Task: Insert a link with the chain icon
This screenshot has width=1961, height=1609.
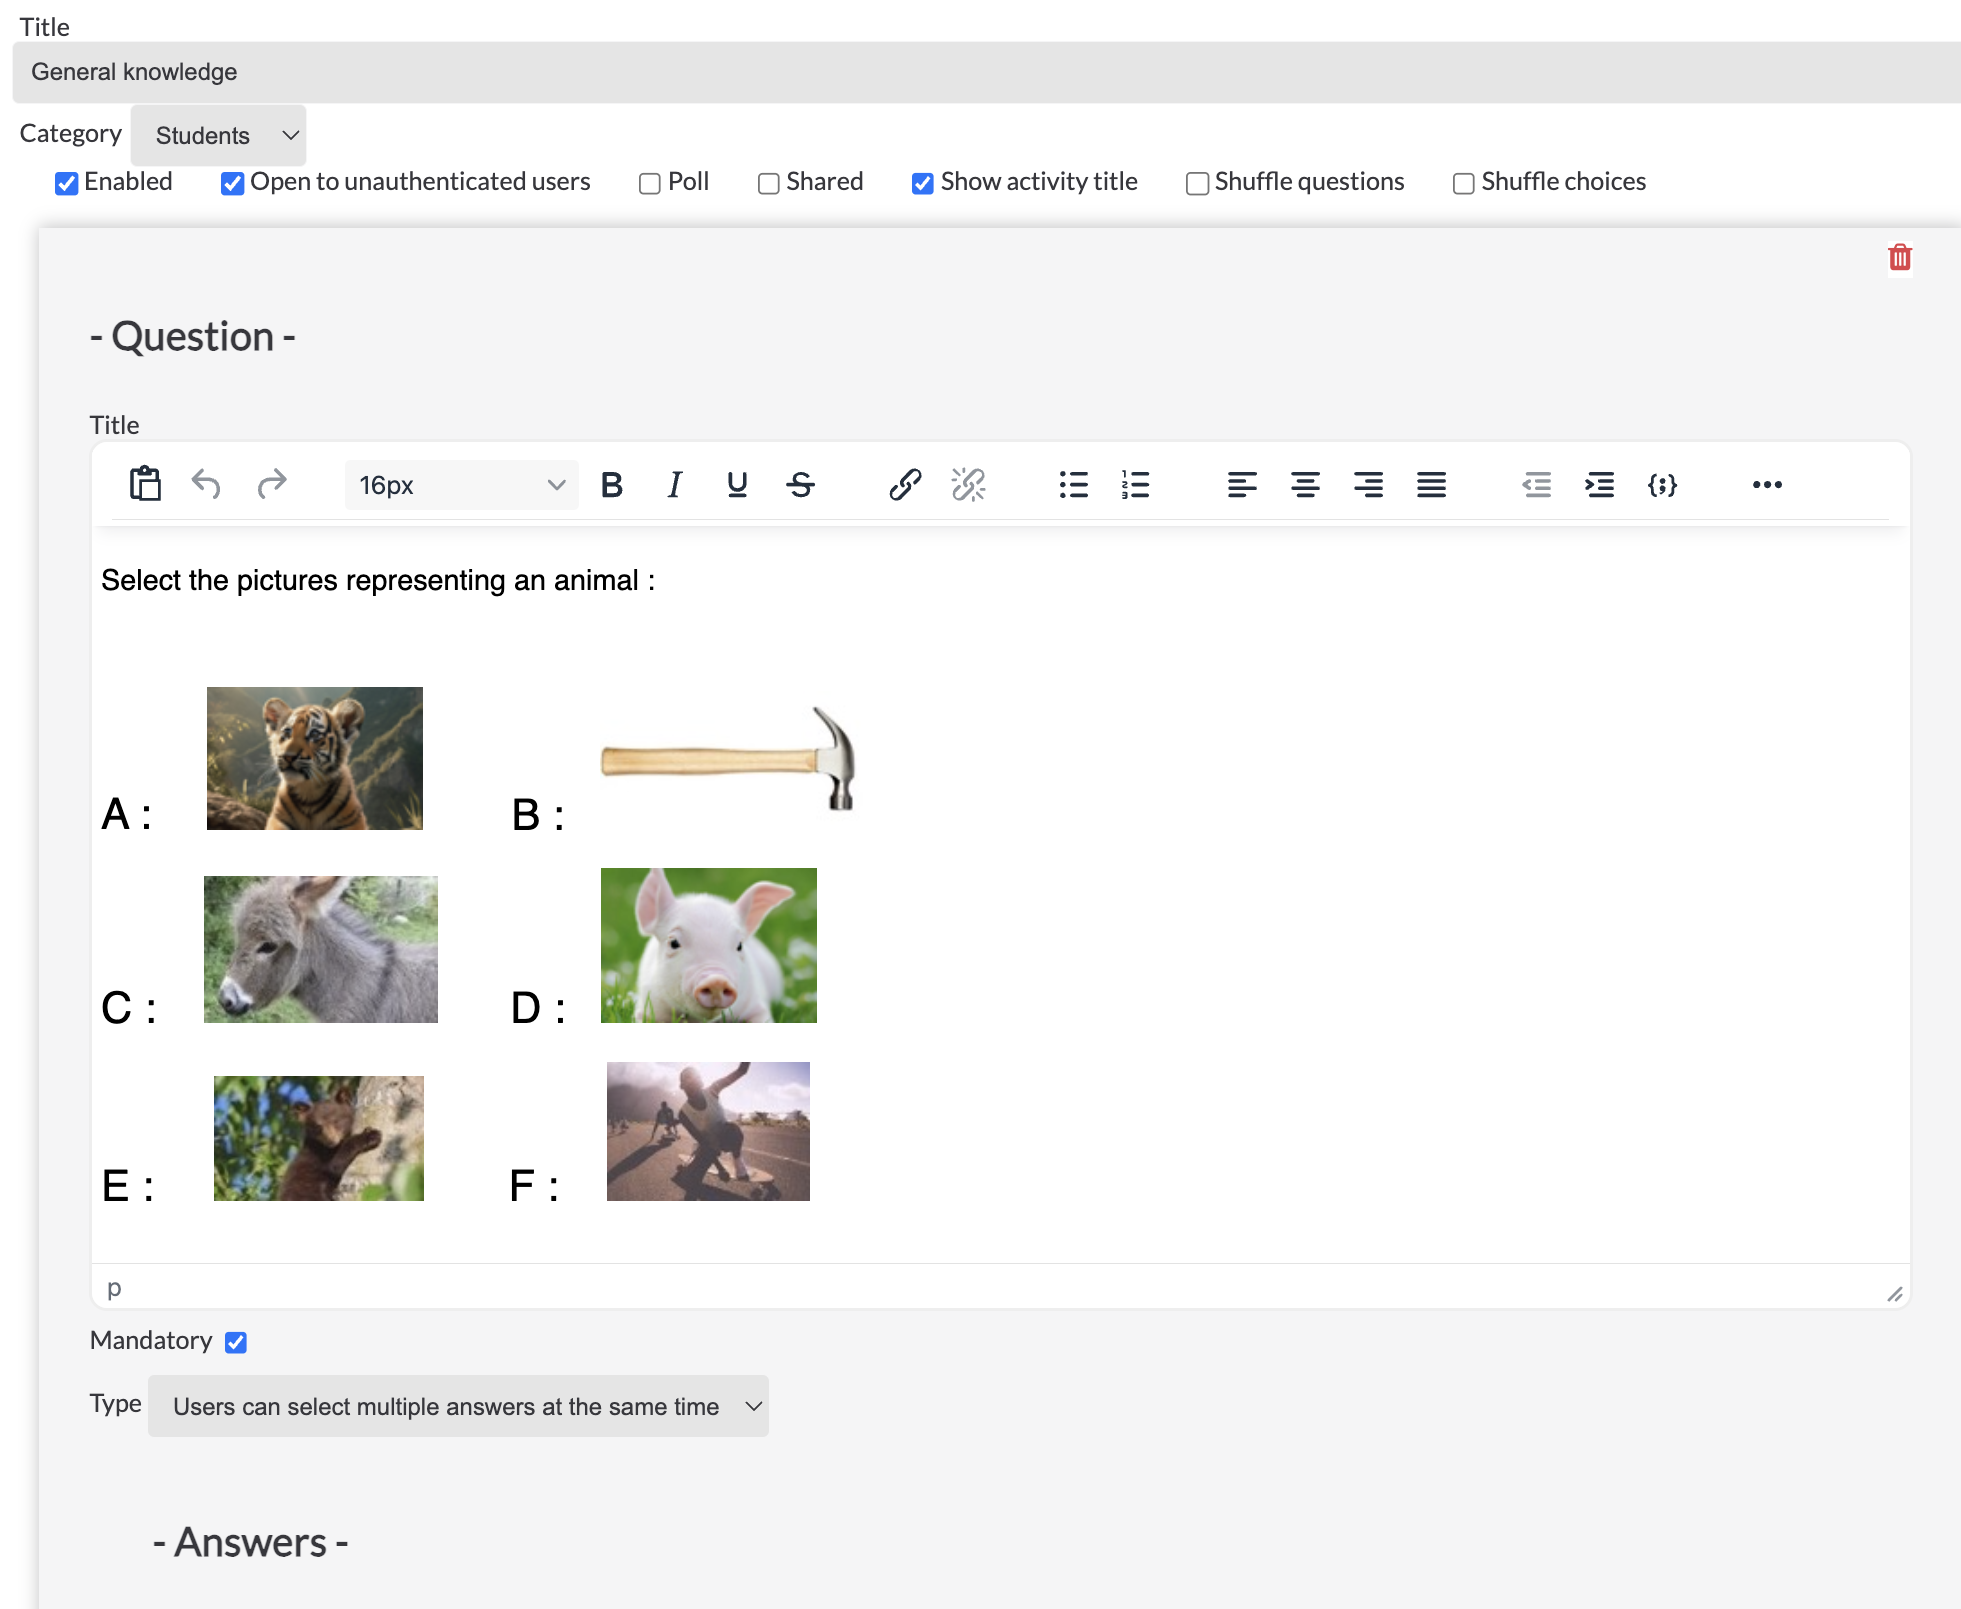Action: (905, 485)
